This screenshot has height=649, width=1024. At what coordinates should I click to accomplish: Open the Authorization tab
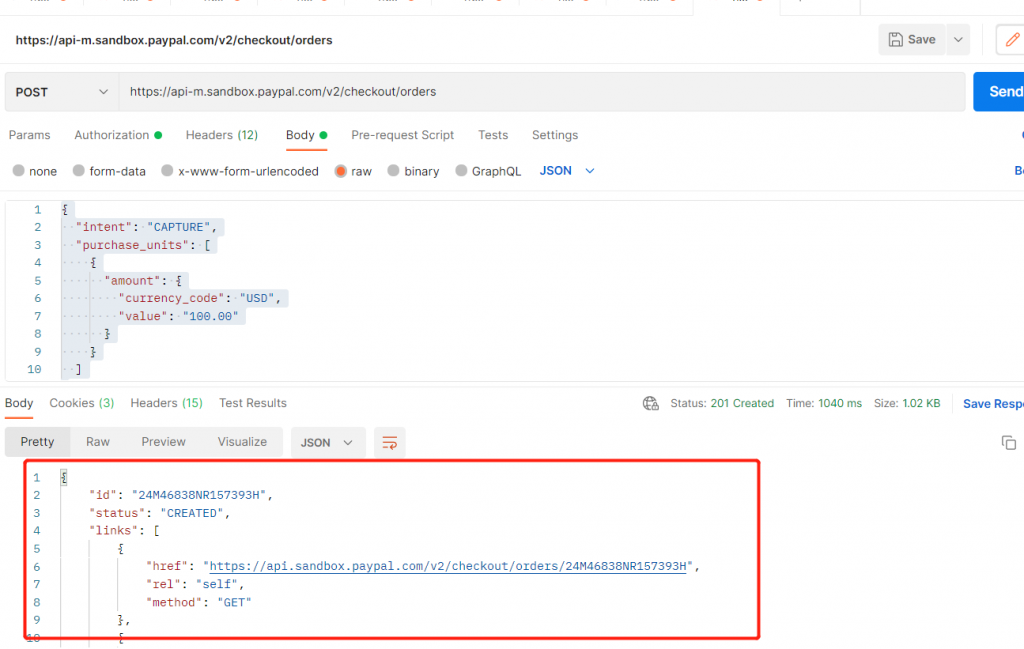118,135
